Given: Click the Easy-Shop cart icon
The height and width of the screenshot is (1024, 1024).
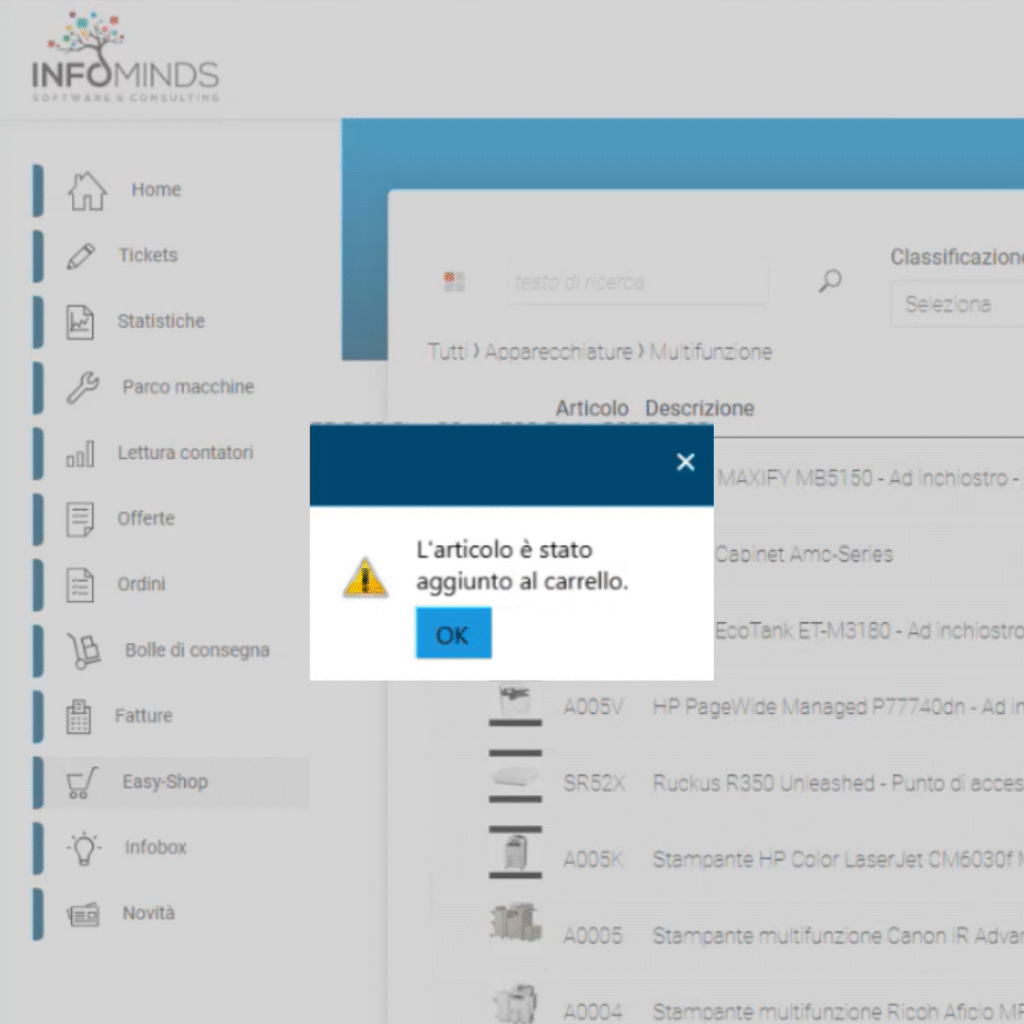Looking at the screenshot, I should click(x=82, y=782).
